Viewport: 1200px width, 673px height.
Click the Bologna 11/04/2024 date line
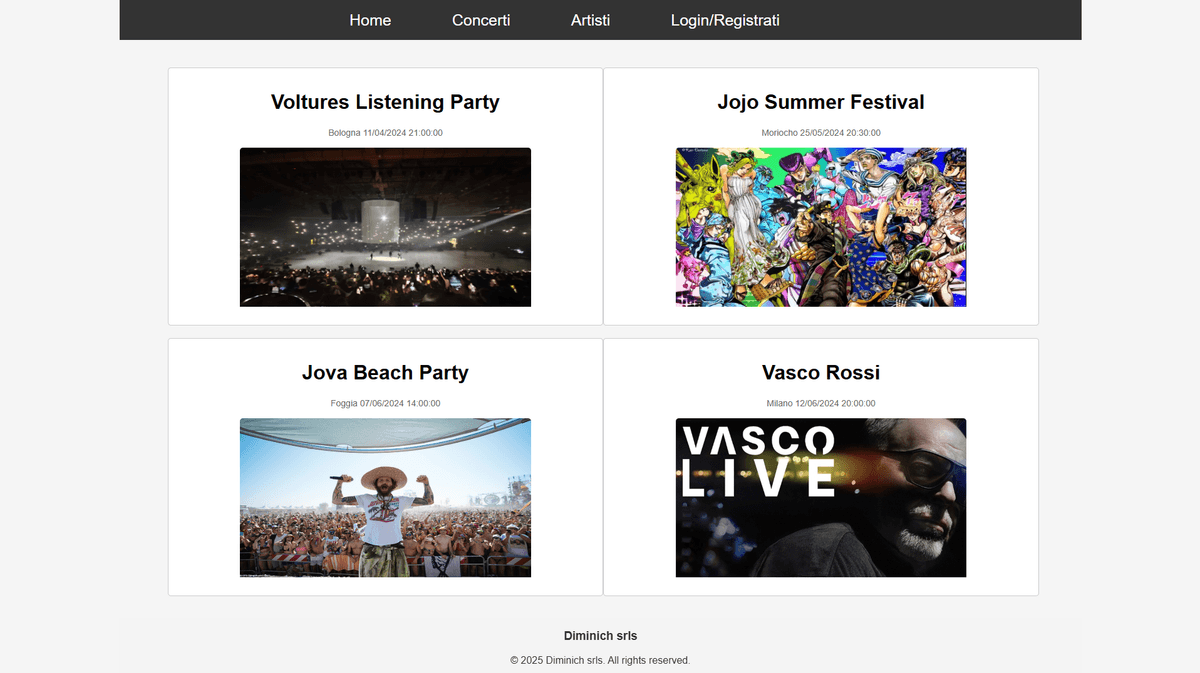tap(385, 133)
